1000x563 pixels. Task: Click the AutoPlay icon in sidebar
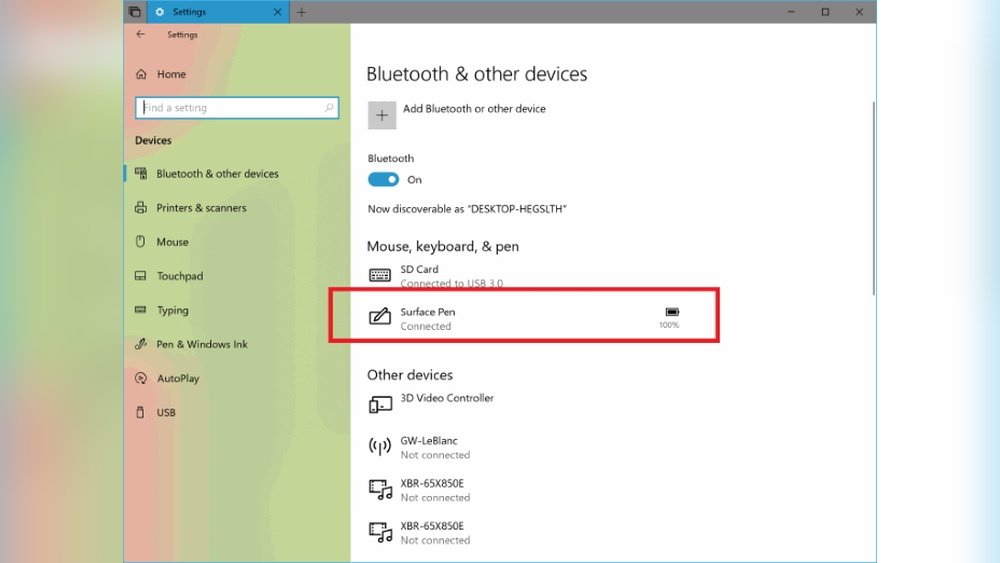click(x=141, y=378)
